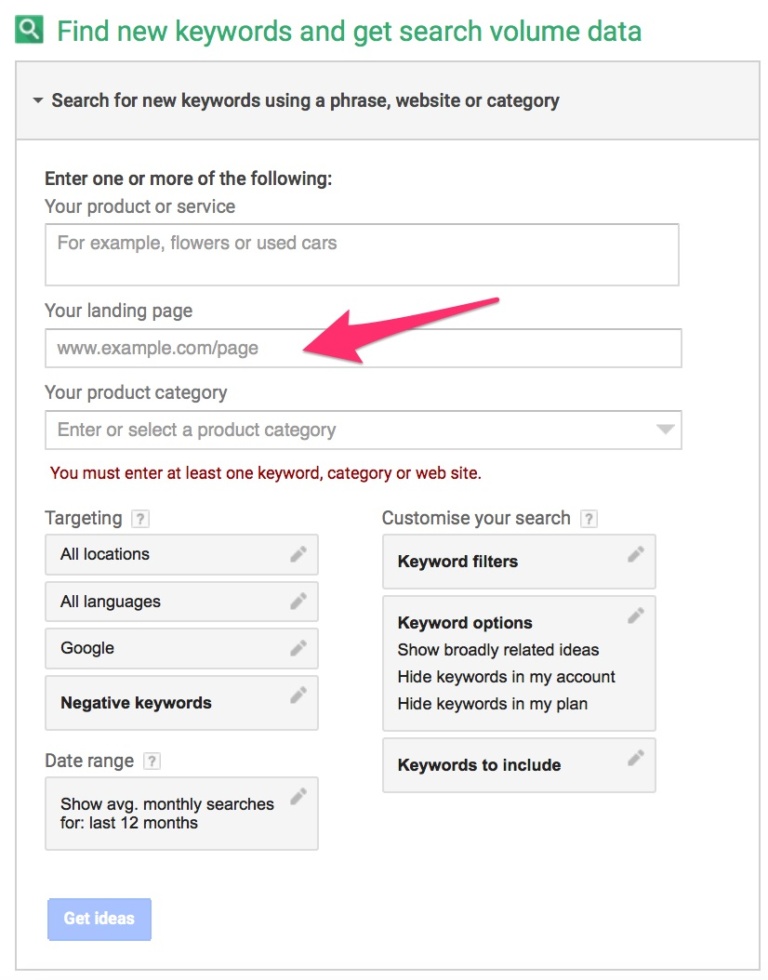
Task: Edit Negative keywords with pencil icon
Action: pyautogui.click(x=298, y=695)
